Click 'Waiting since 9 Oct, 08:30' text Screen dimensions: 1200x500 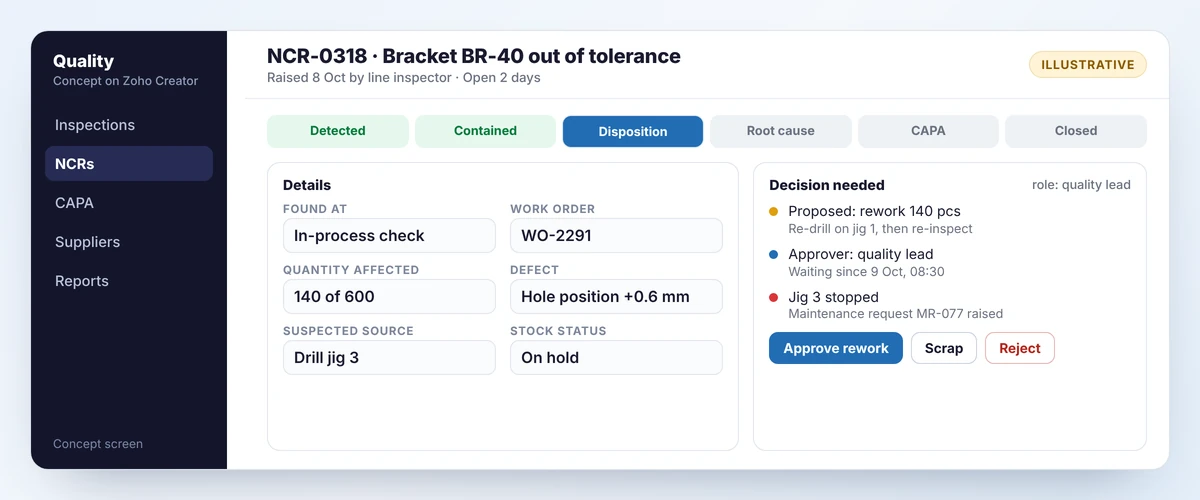[866, 272]
